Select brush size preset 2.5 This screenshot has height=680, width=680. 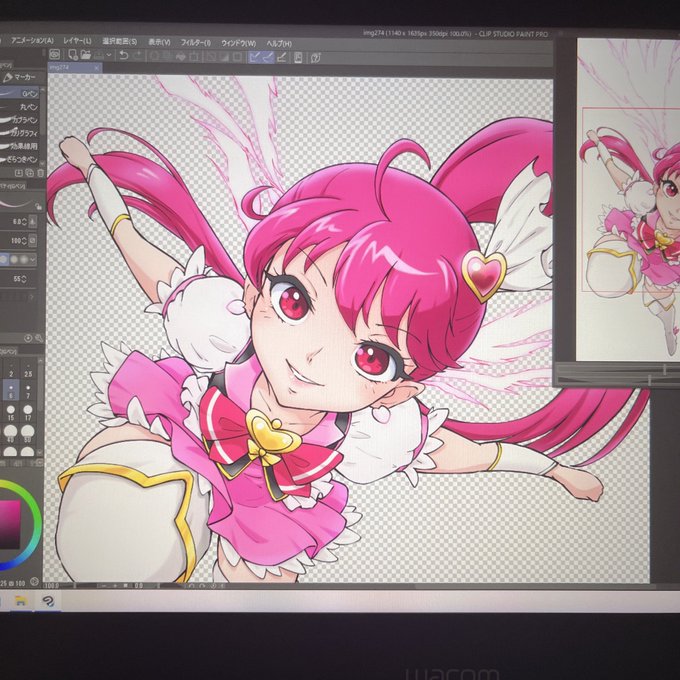(x=28, y=370)
